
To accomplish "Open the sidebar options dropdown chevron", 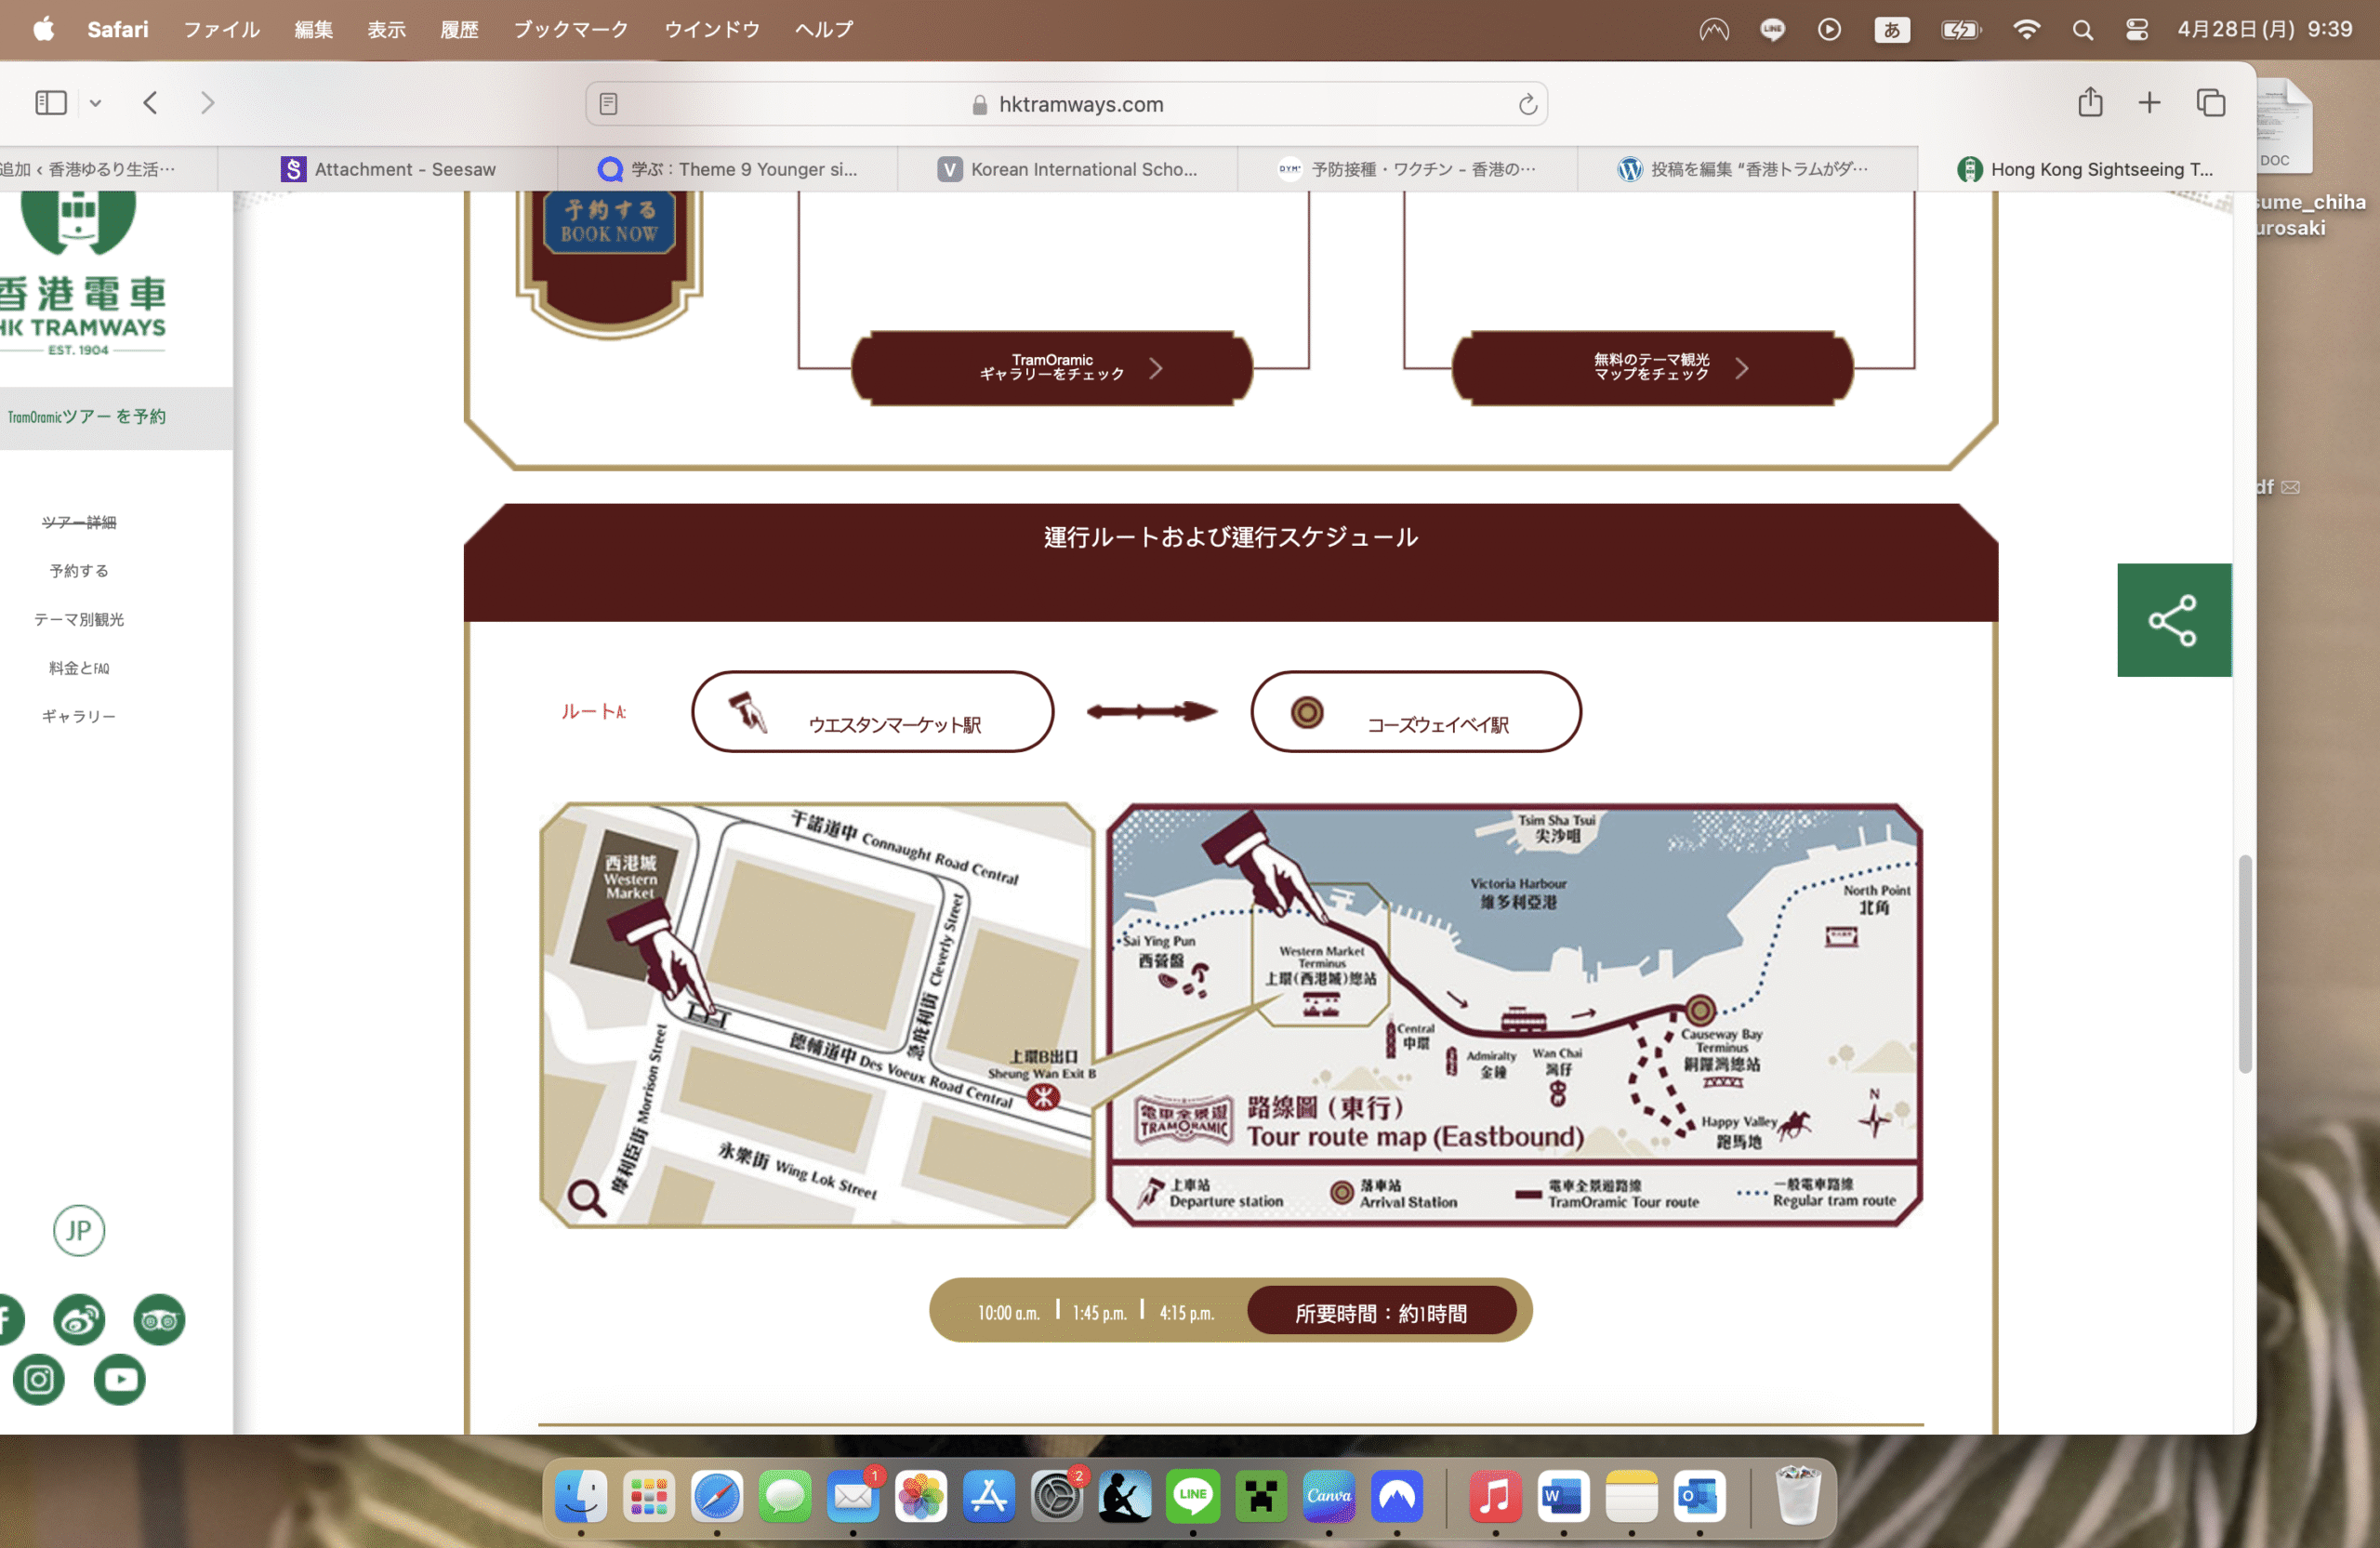I will click(95, 103).
